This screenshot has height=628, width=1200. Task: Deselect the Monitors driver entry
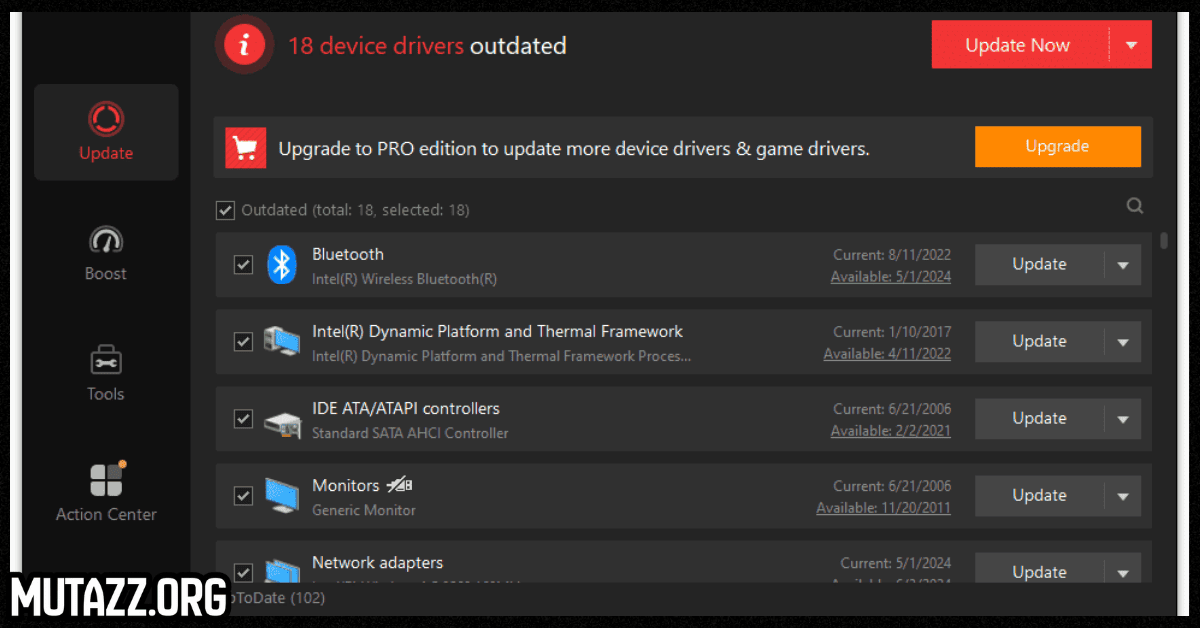pos(243,495)
